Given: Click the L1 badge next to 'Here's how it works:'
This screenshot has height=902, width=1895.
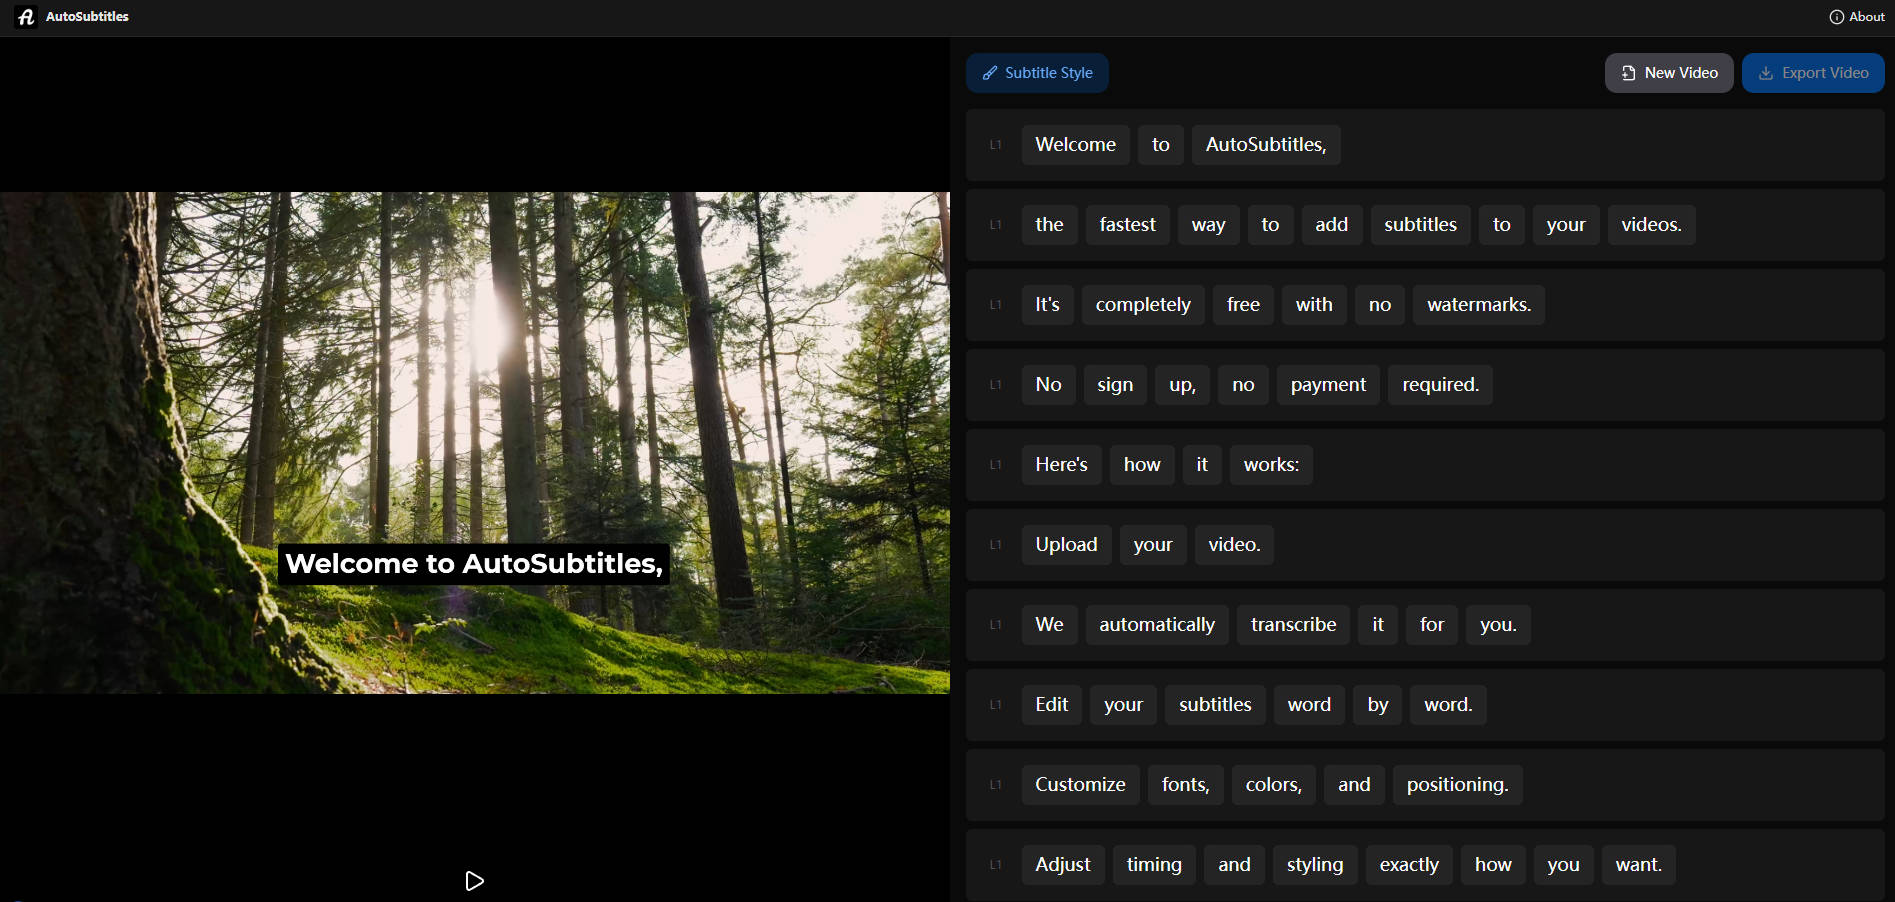Looking at the screenshot, I should tap(994, 464).
